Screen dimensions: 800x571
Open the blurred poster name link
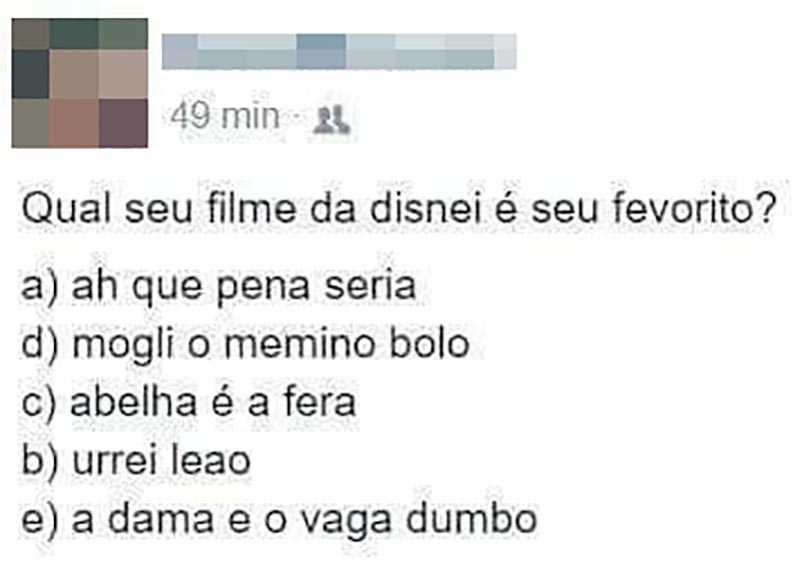coord(339,52)
